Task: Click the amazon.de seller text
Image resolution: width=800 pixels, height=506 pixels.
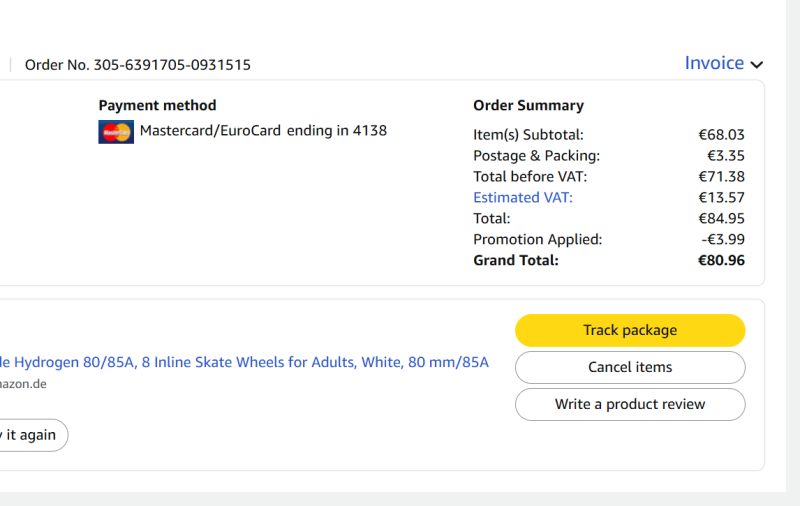Action: (23, 384)
